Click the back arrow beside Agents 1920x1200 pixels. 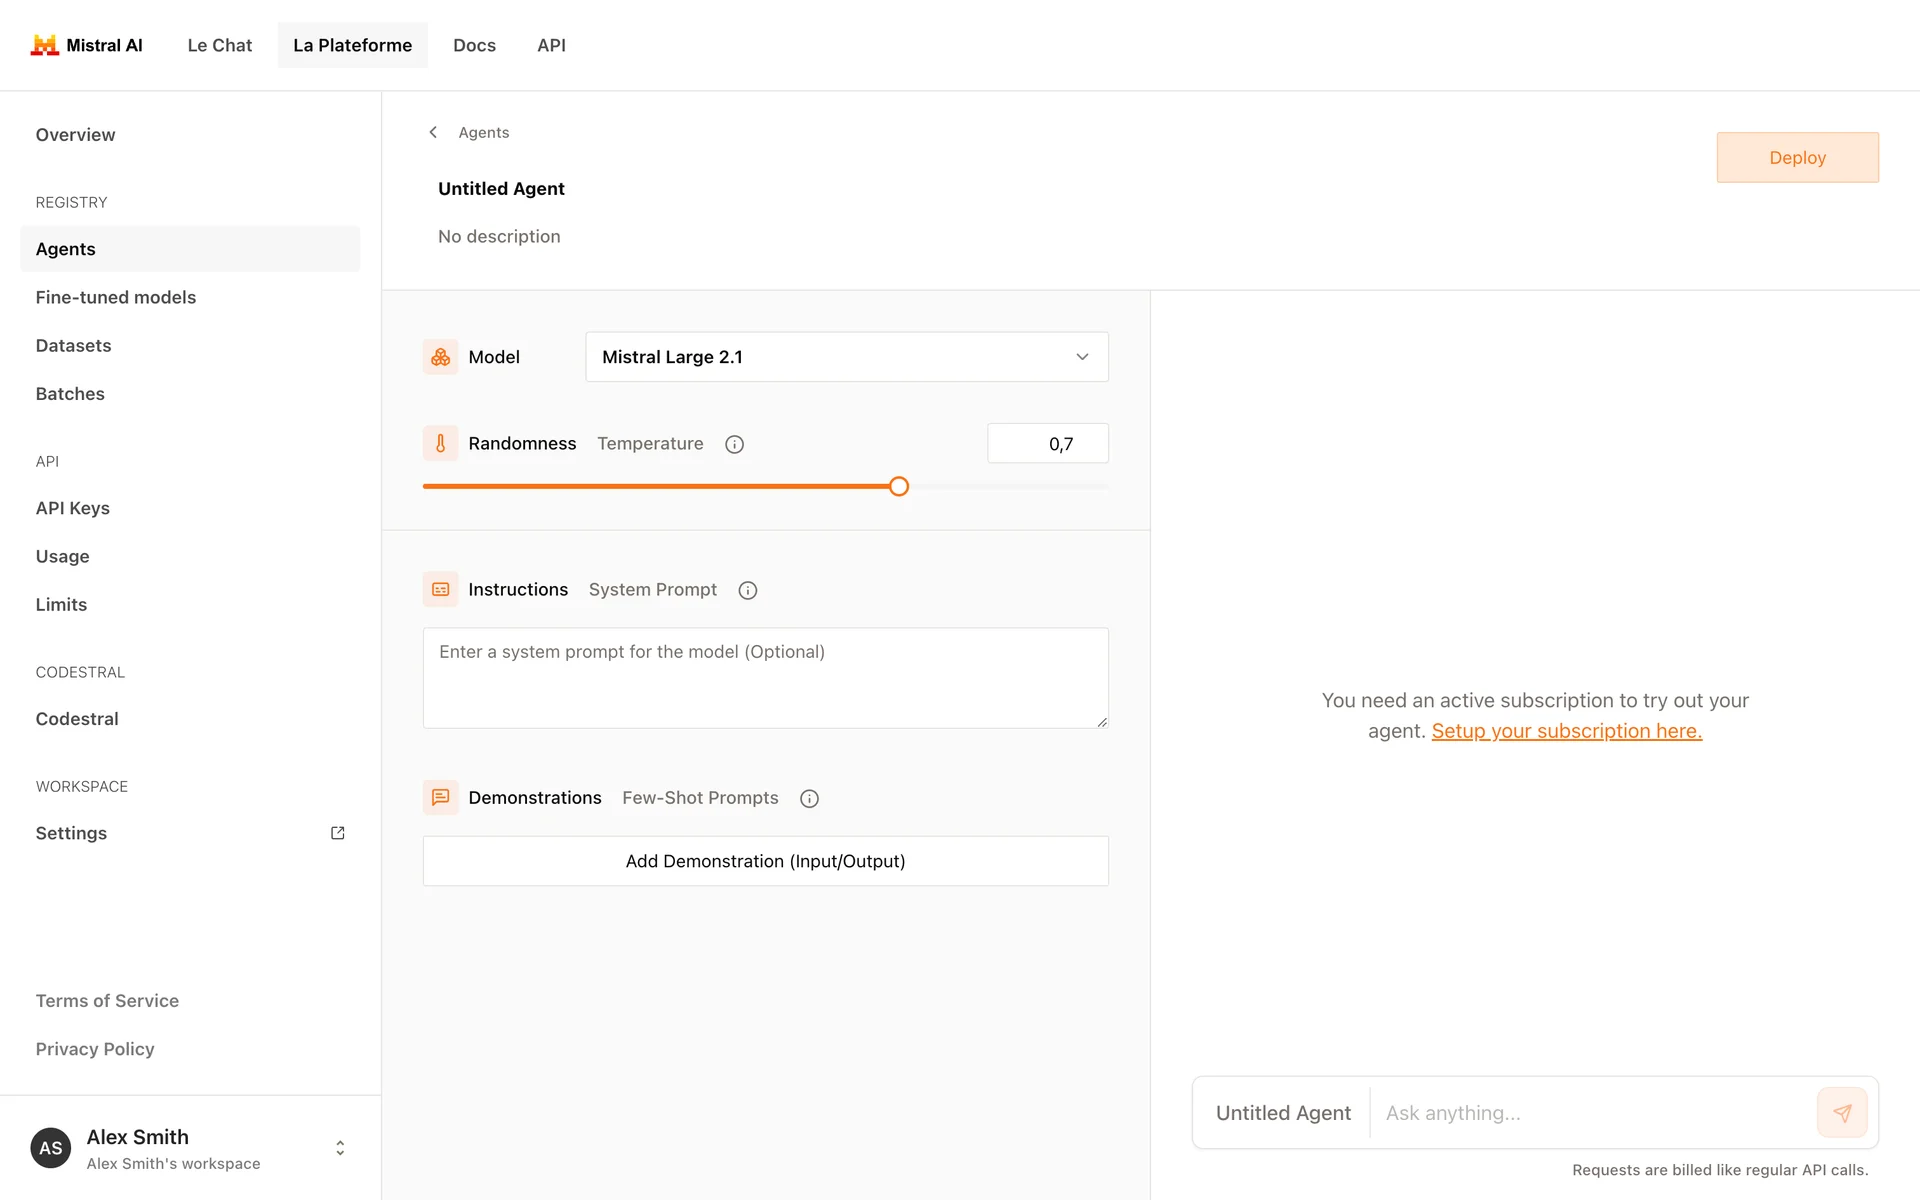(433, 132)
